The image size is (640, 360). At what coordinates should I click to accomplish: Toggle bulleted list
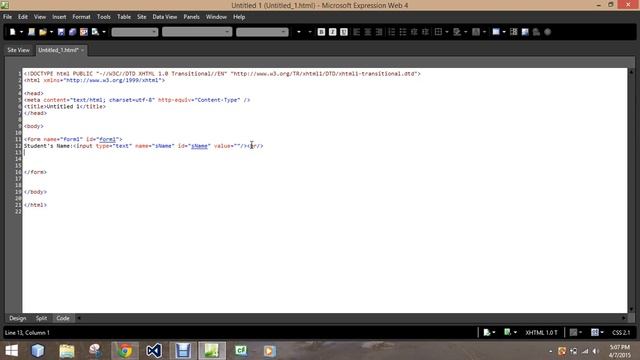[x=403, y=32]
